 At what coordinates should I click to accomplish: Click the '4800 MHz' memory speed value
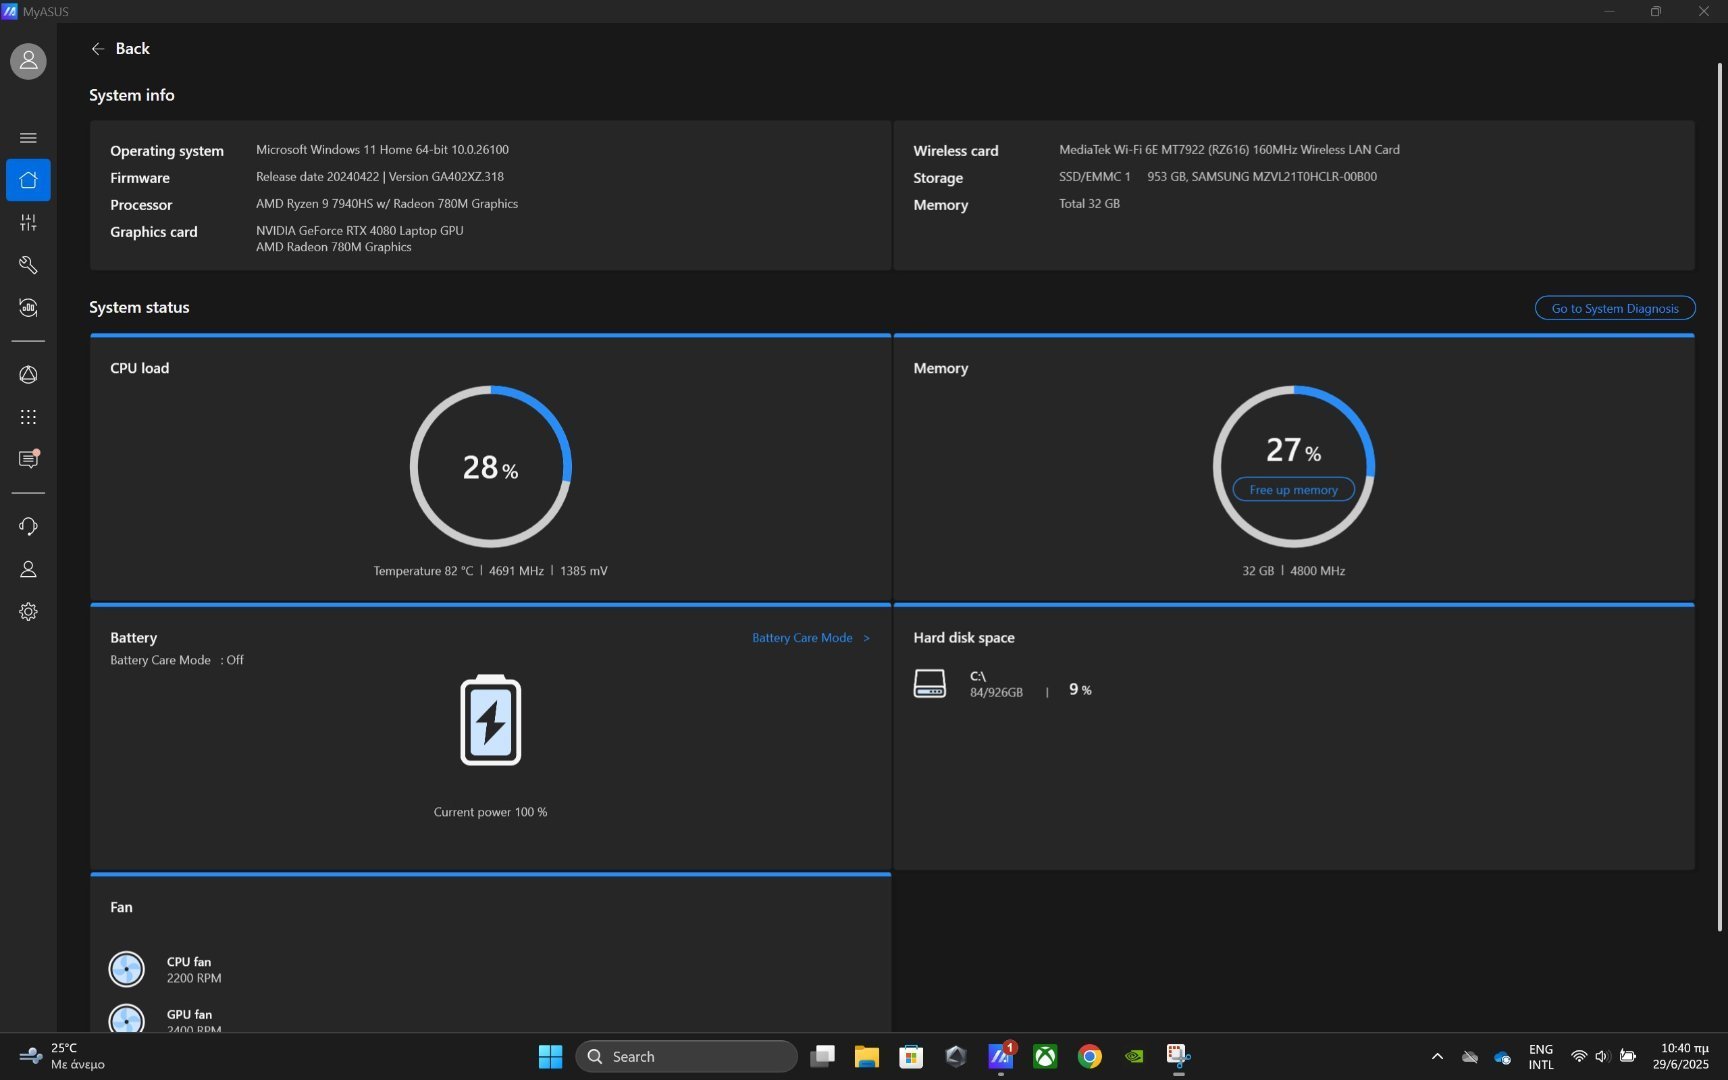[x=1317, y=571]
